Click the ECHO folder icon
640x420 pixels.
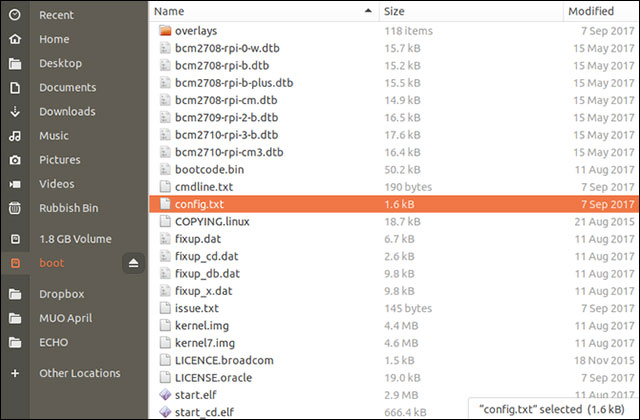coord(15,342)
